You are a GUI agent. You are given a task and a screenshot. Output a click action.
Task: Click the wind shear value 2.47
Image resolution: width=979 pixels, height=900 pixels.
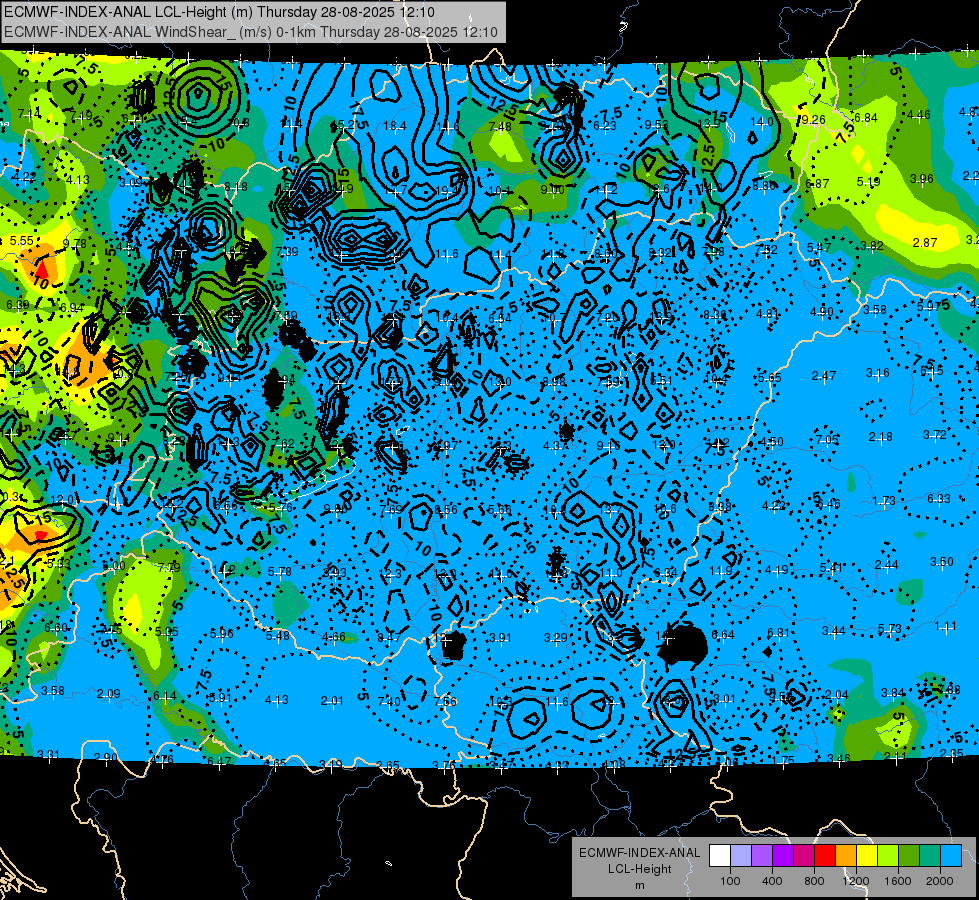[824, 375]
